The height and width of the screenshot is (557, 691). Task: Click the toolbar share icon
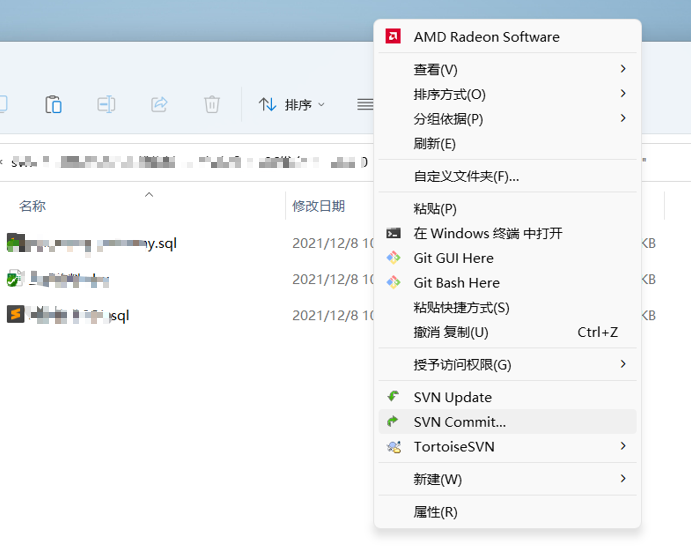(x=159, y=104)
